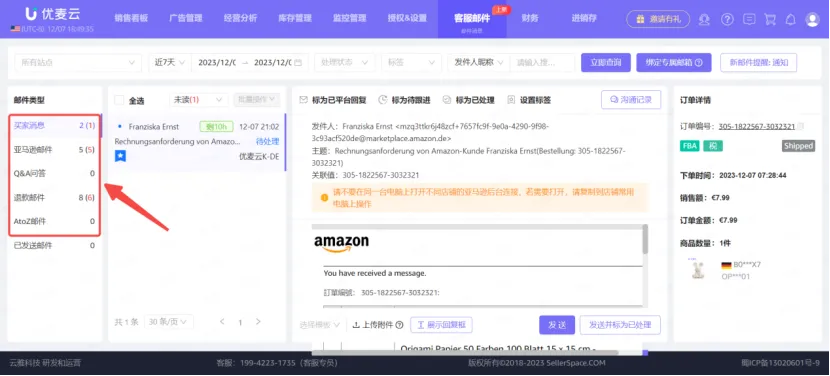This screenshot has width=830, height=376.
Task: Click the clock icon for 标为待跟进
Action: pyautogui.click(x=383, y=100)
